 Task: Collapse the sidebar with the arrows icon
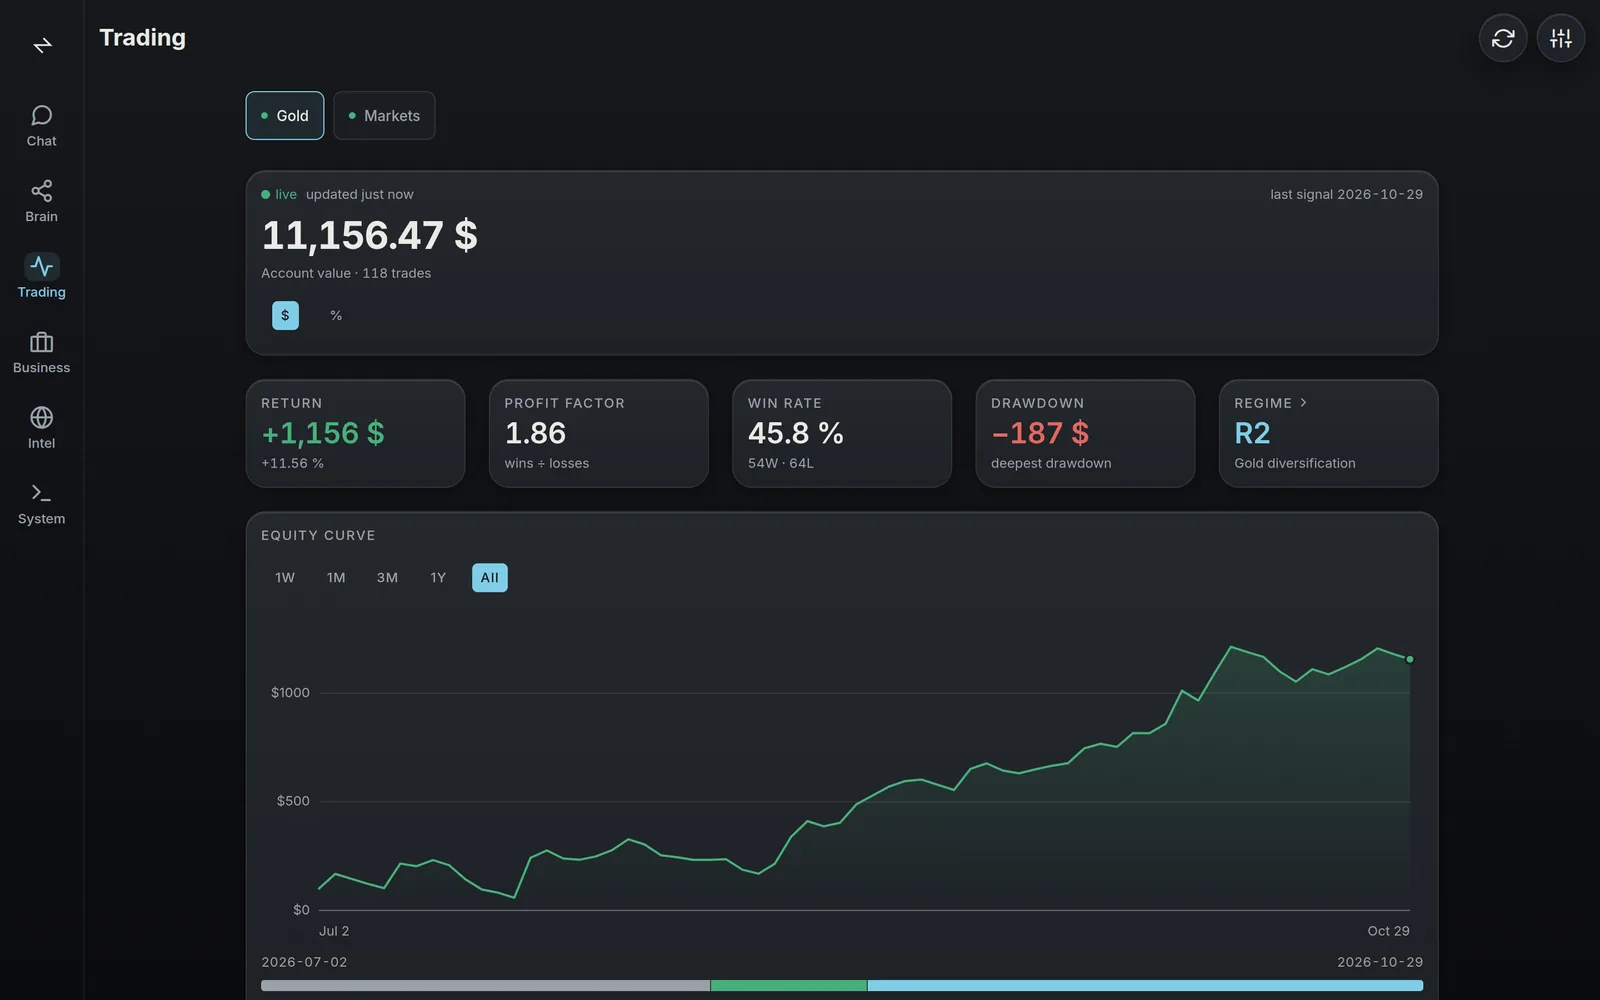click(42, 46)
